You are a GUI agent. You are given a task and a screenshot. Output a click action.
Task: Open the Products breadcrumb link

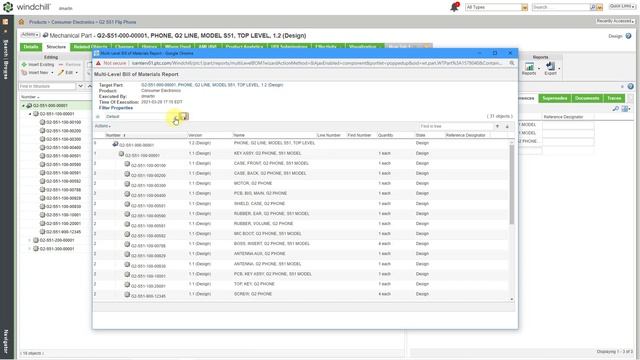pyautogui.click(x=38, y=22)
